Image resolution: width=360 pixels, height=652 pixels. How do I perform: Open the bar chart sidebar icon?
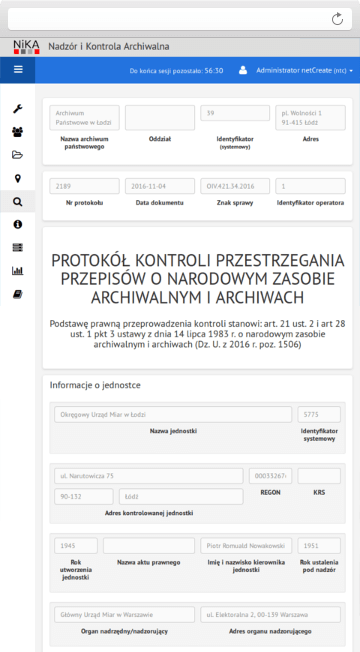[x=17, y=271]
